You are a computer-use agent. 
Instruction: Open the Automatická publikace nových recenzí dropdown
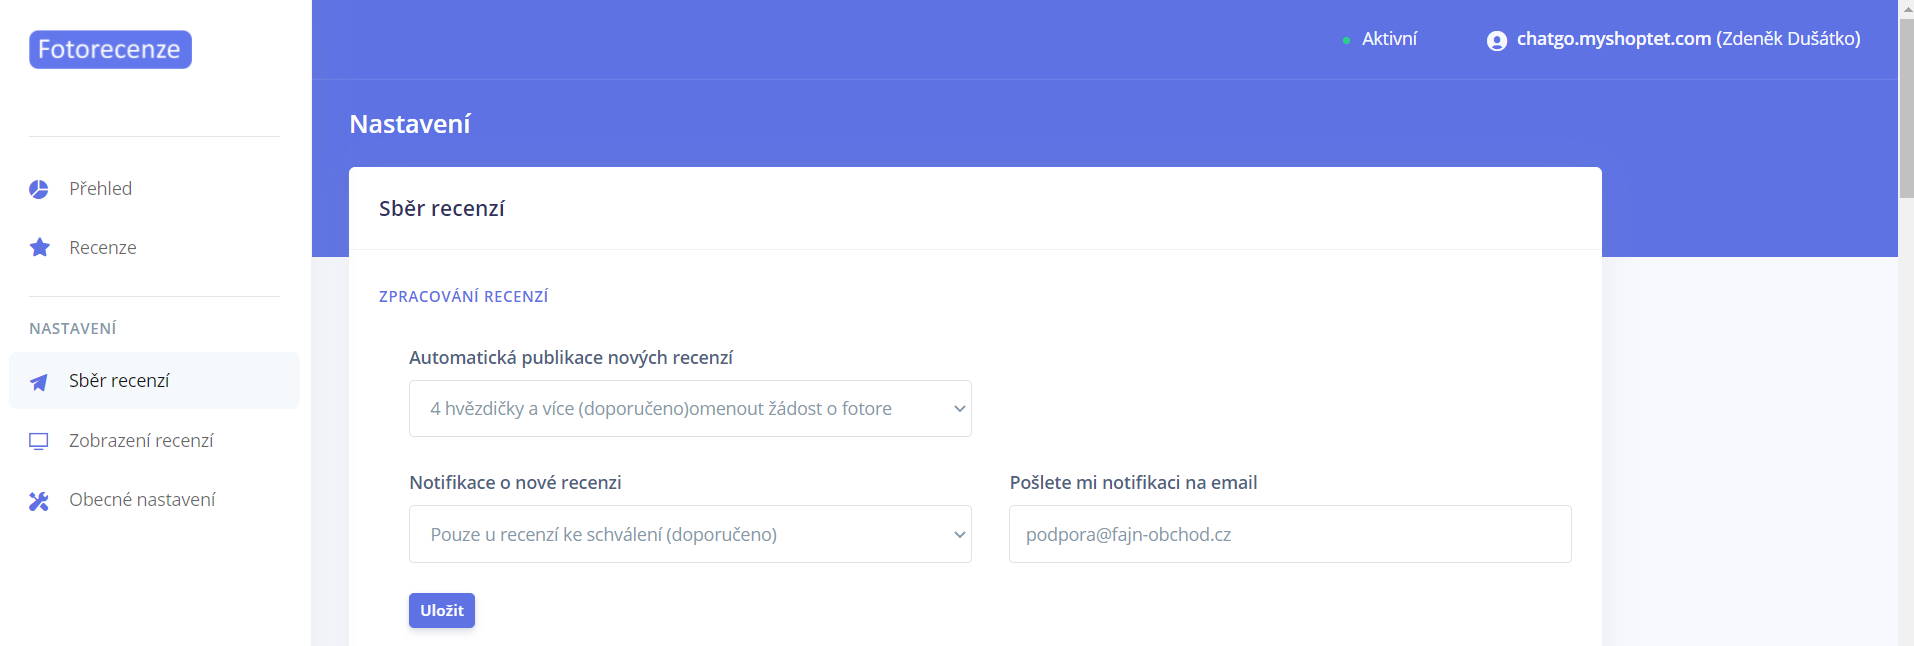[x=690, y=408]
